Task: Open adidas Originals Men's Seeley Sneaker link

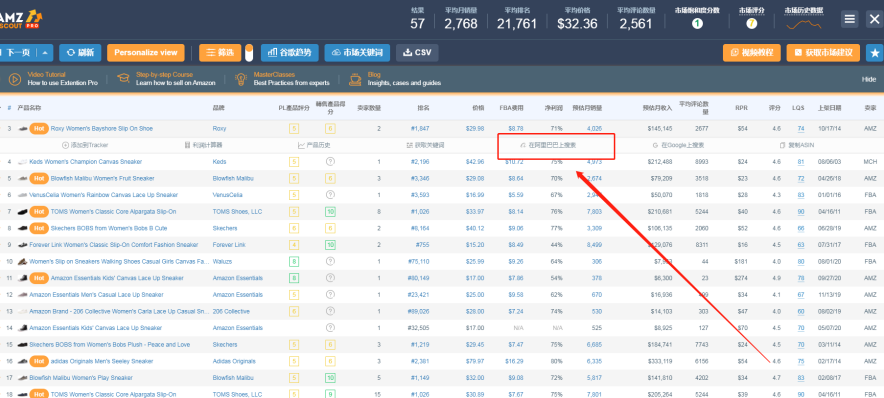Action: point(102,361)
